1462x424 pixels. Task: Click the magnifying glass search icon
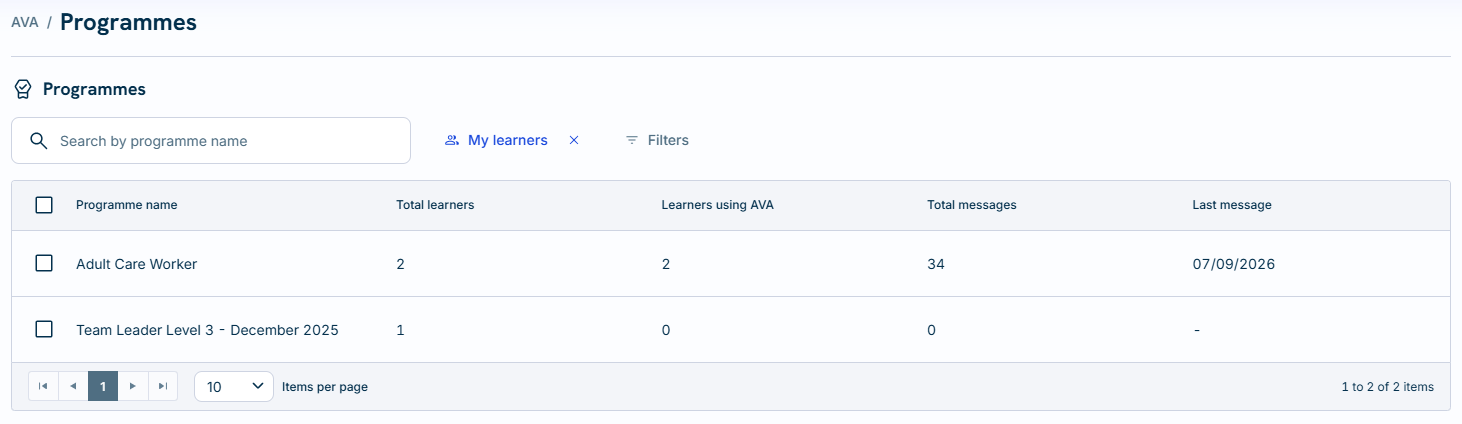point(39,141)
